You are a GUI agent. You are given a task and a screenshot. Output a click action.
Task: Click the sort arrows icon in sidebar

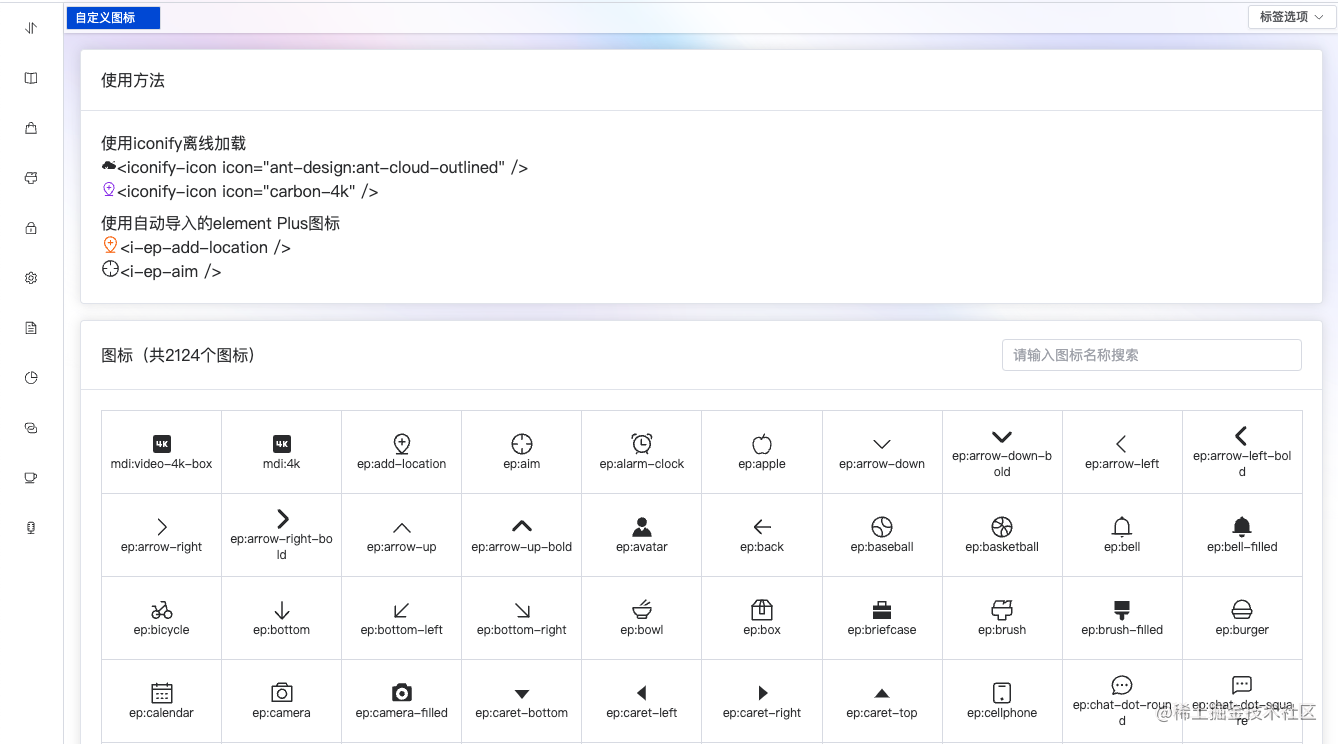point(31,28)
